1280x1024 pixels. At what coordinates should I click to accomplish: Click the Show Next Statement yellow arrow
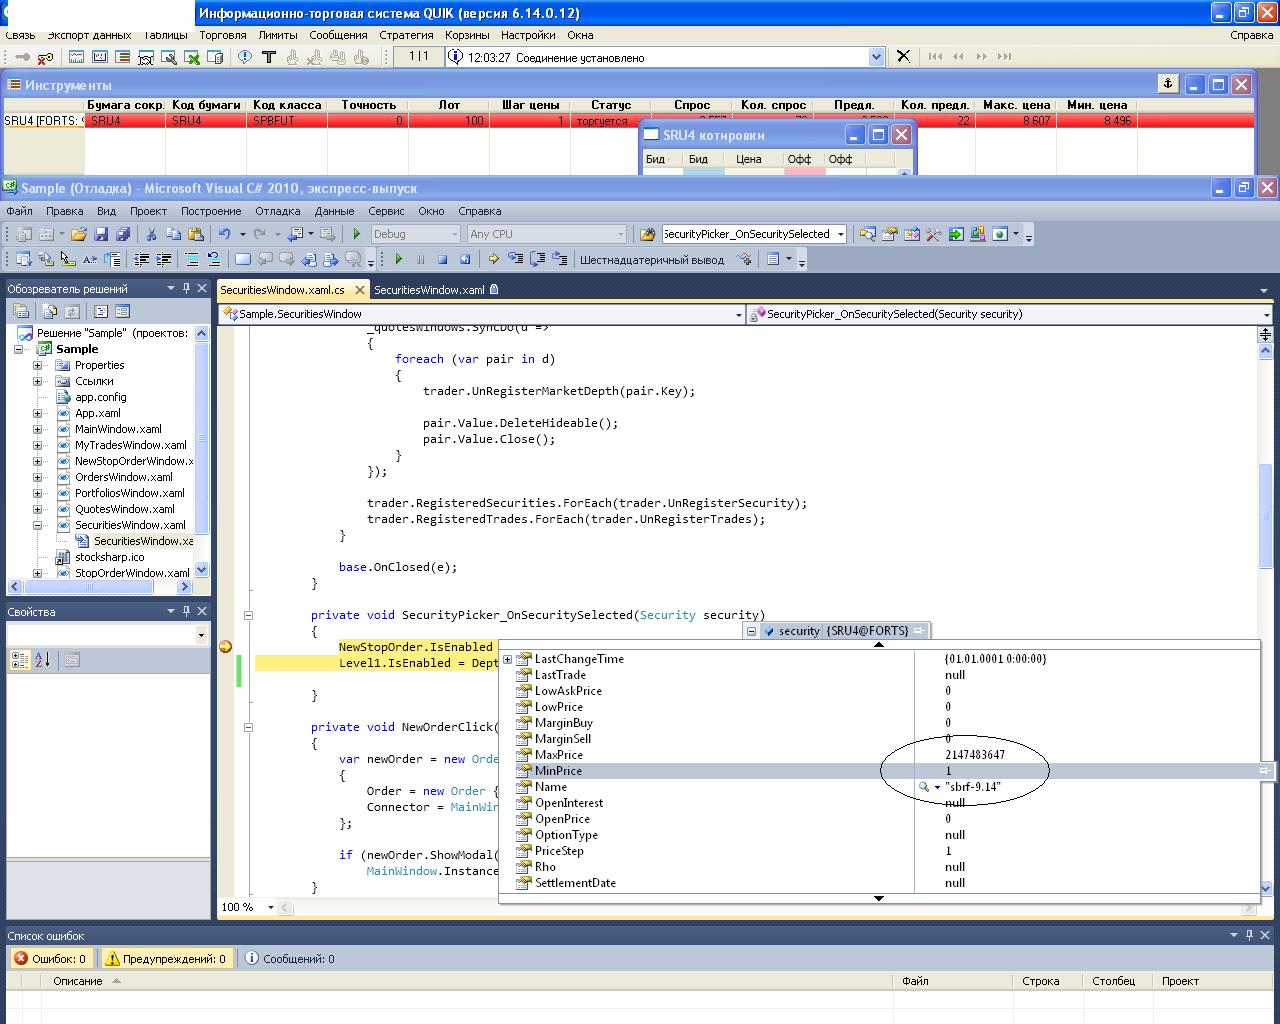pyautogui.click(x=493, y=259)
